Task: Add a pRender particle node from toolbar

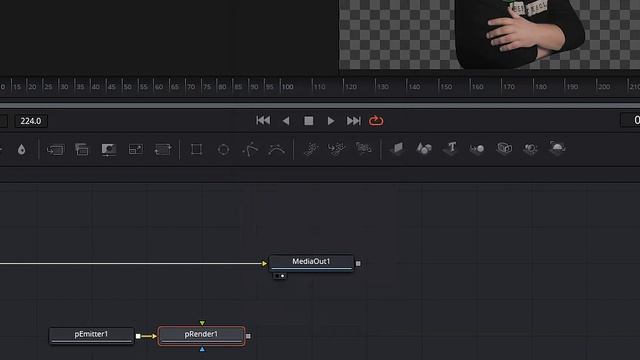Action: coord(363,148)
